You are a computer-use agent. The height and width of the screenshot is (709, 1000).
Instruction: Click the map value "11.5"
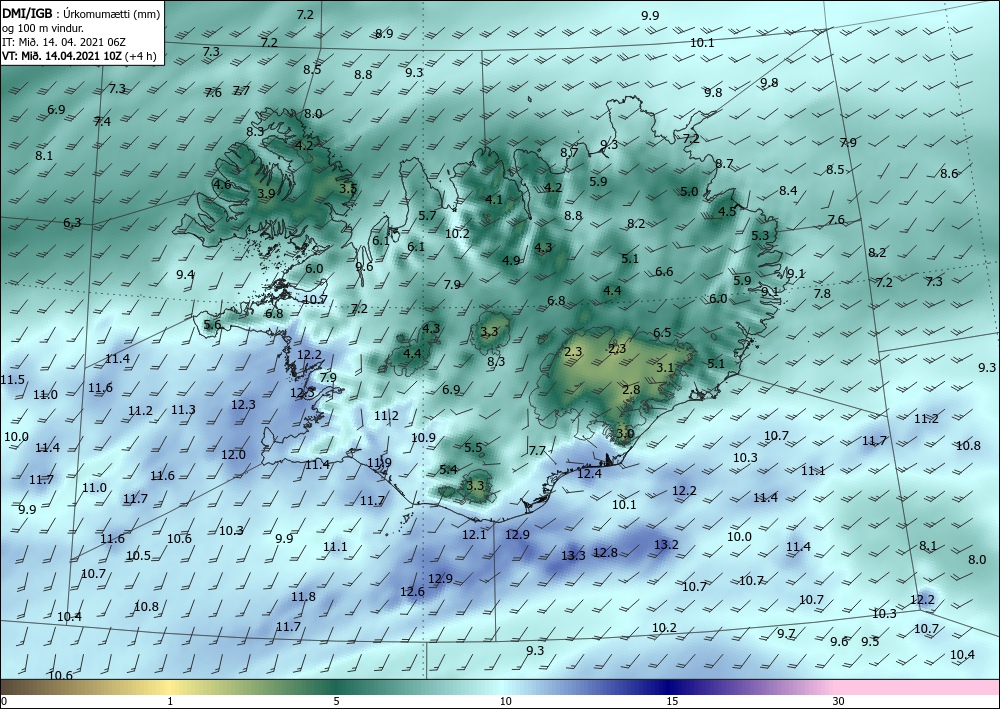tap(12, 379)
